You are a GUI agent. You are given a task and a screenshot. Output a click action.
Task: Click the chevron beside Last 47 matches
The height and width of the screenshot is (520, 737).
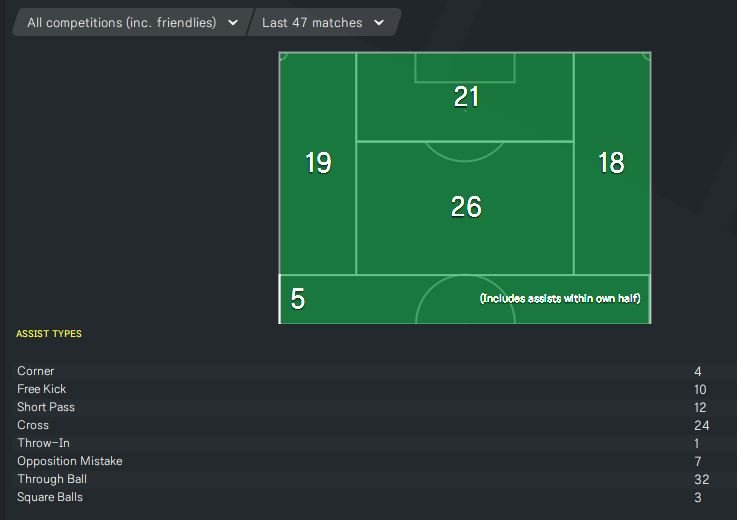tap(379, 22)
